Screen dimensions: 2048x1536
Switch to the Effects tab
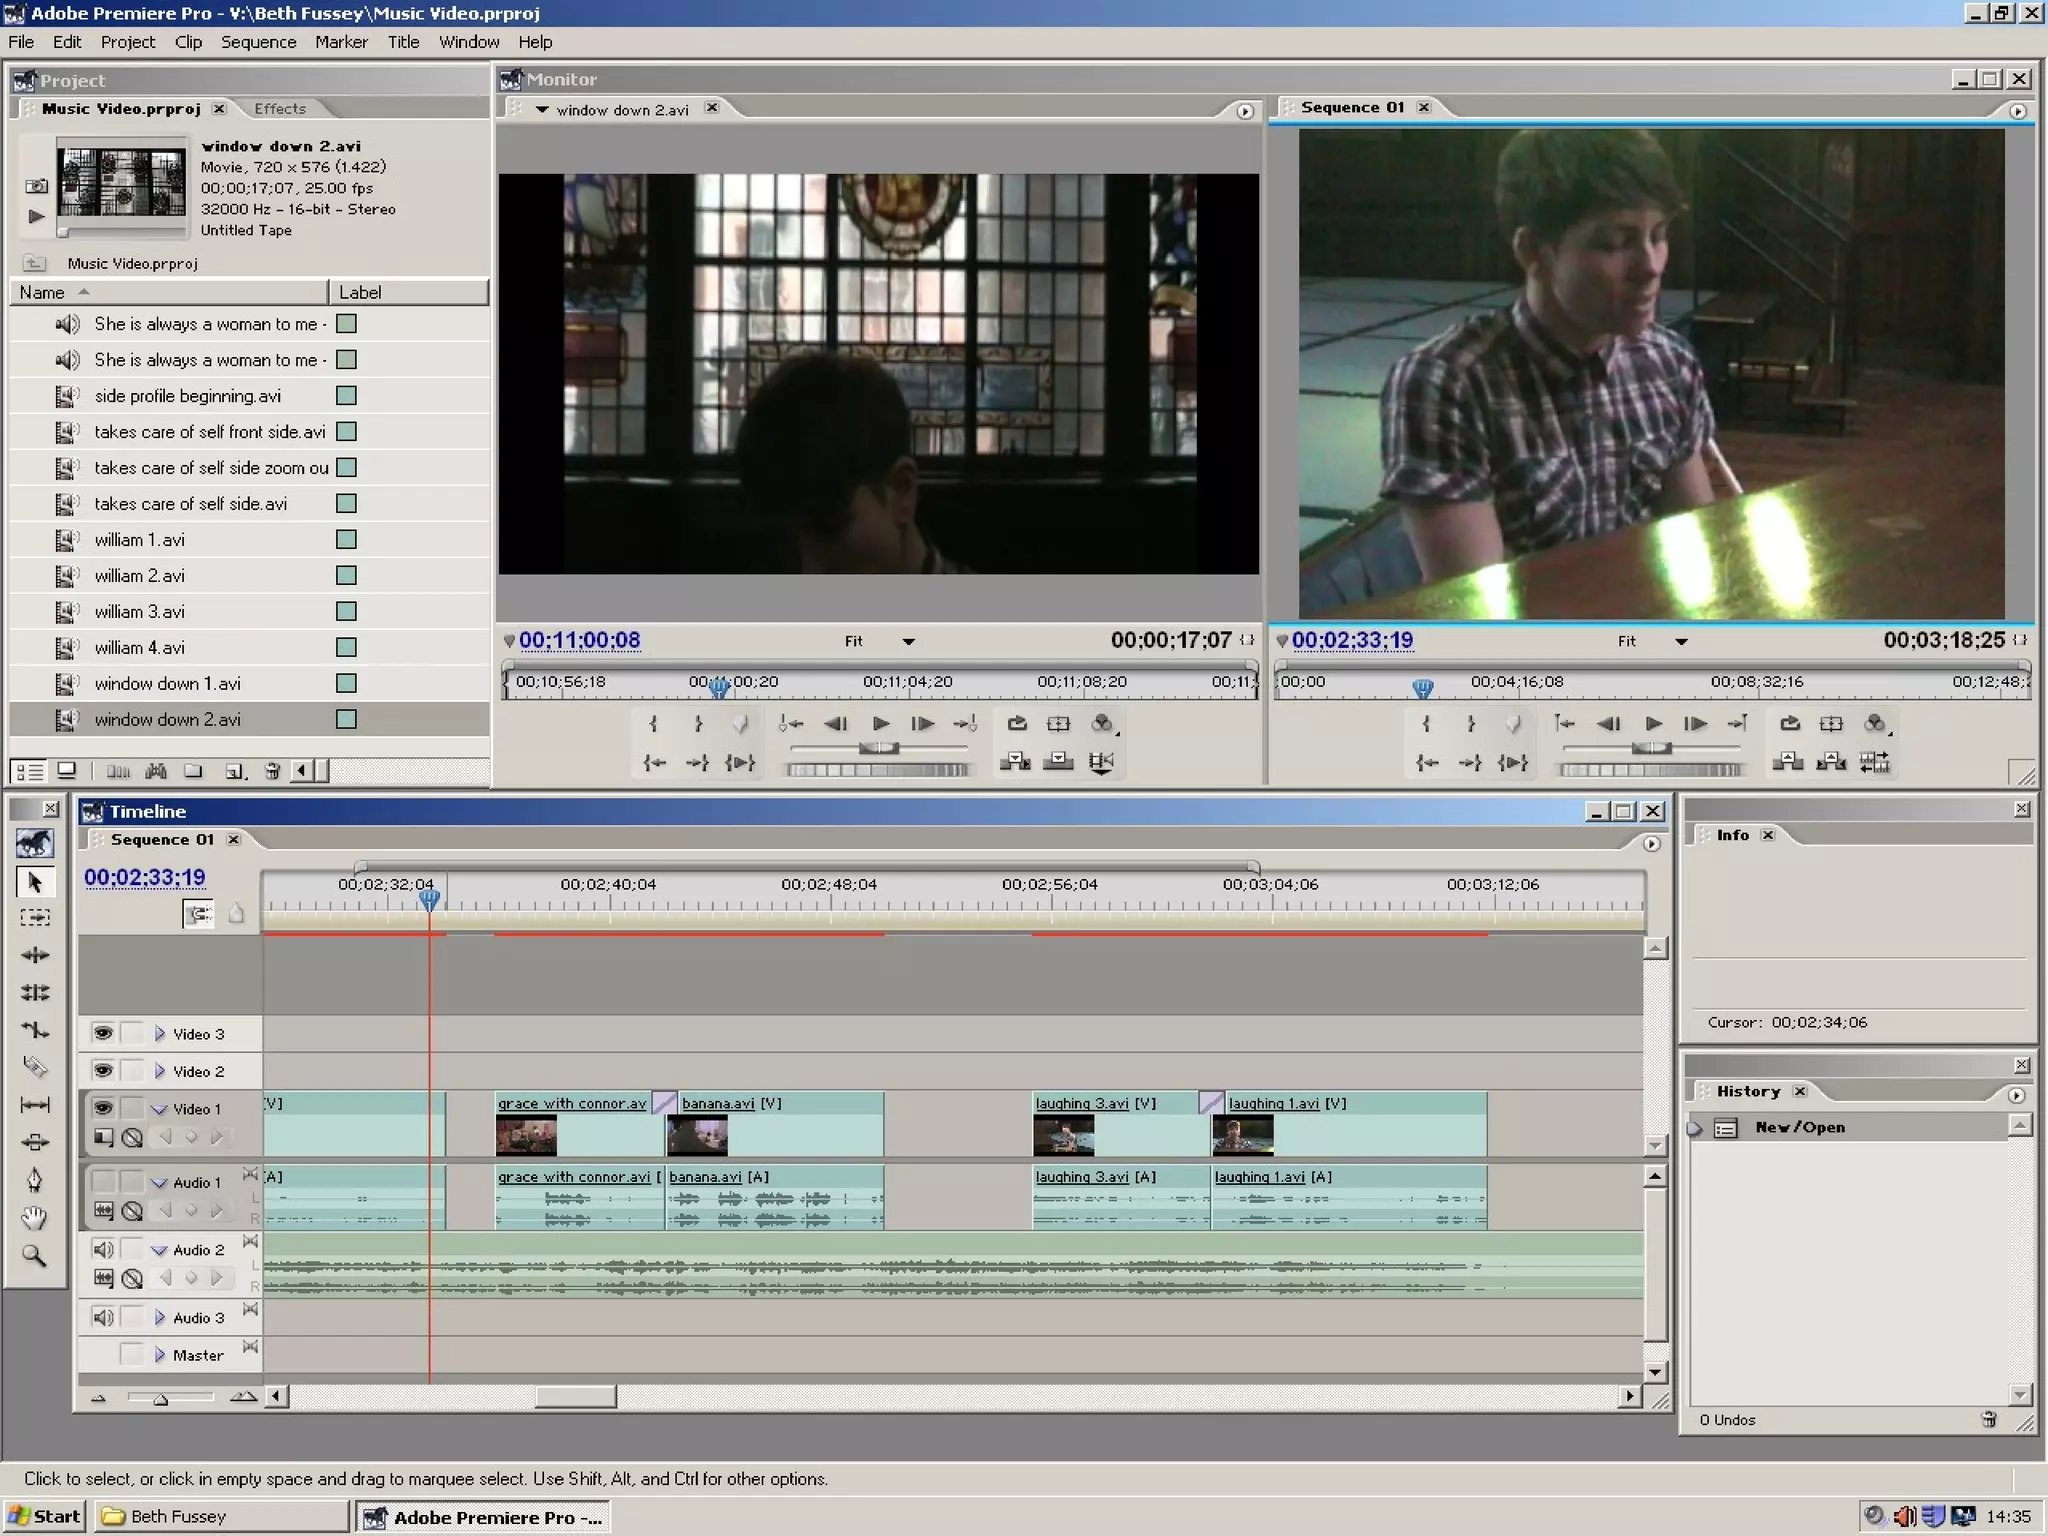(x=279, y=109)
